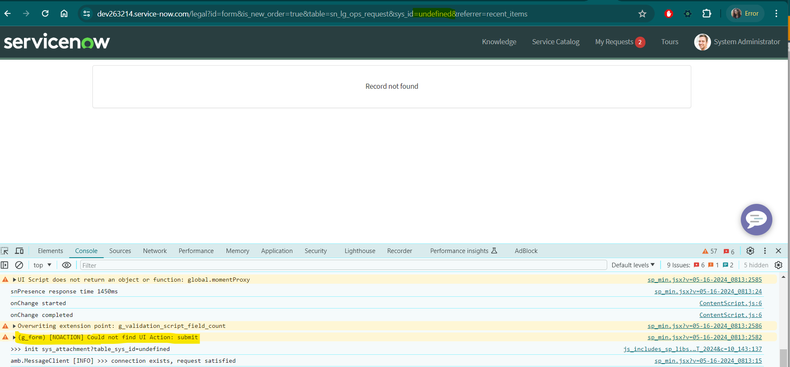Close the DevTools panel
The image size is (790, 367).
(778, 251)
